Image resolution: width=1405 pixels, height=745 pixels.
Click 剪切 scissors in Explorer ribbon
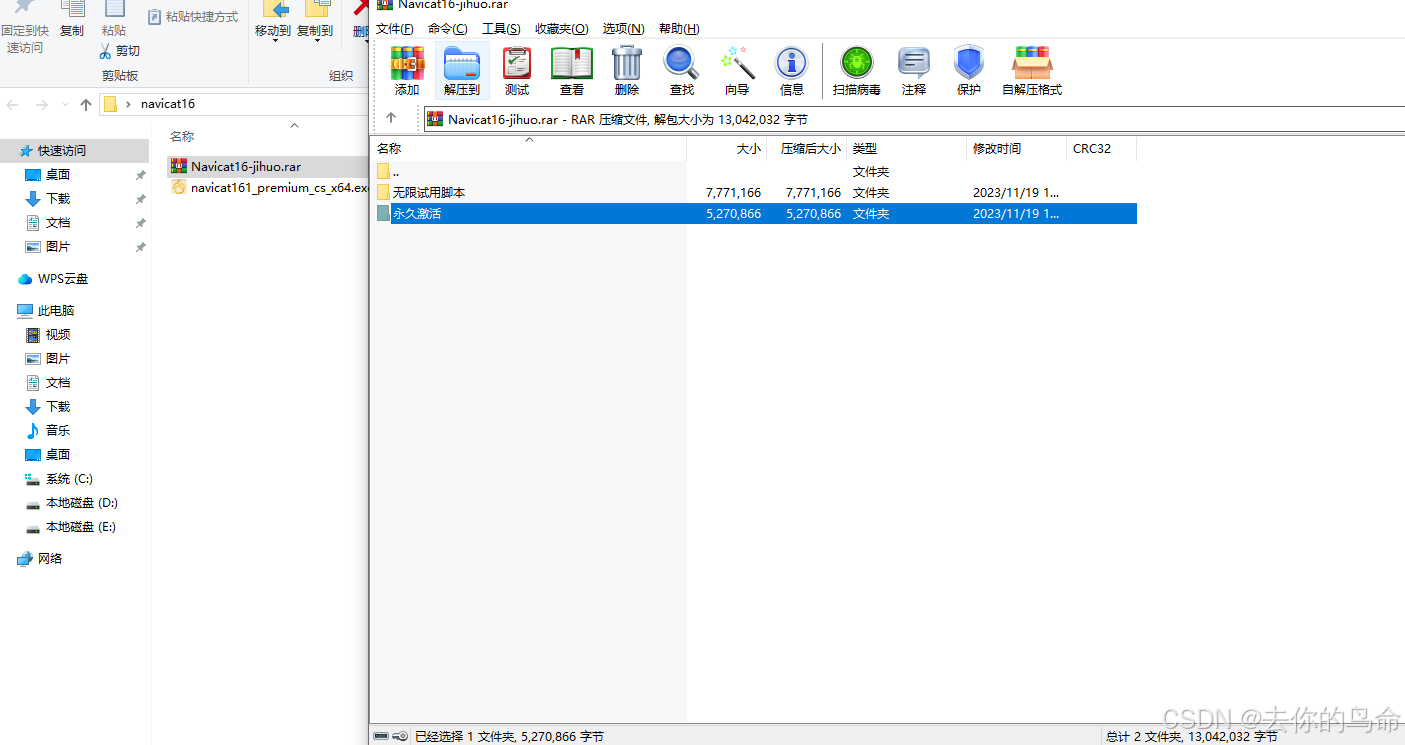[x=119, y=51]
